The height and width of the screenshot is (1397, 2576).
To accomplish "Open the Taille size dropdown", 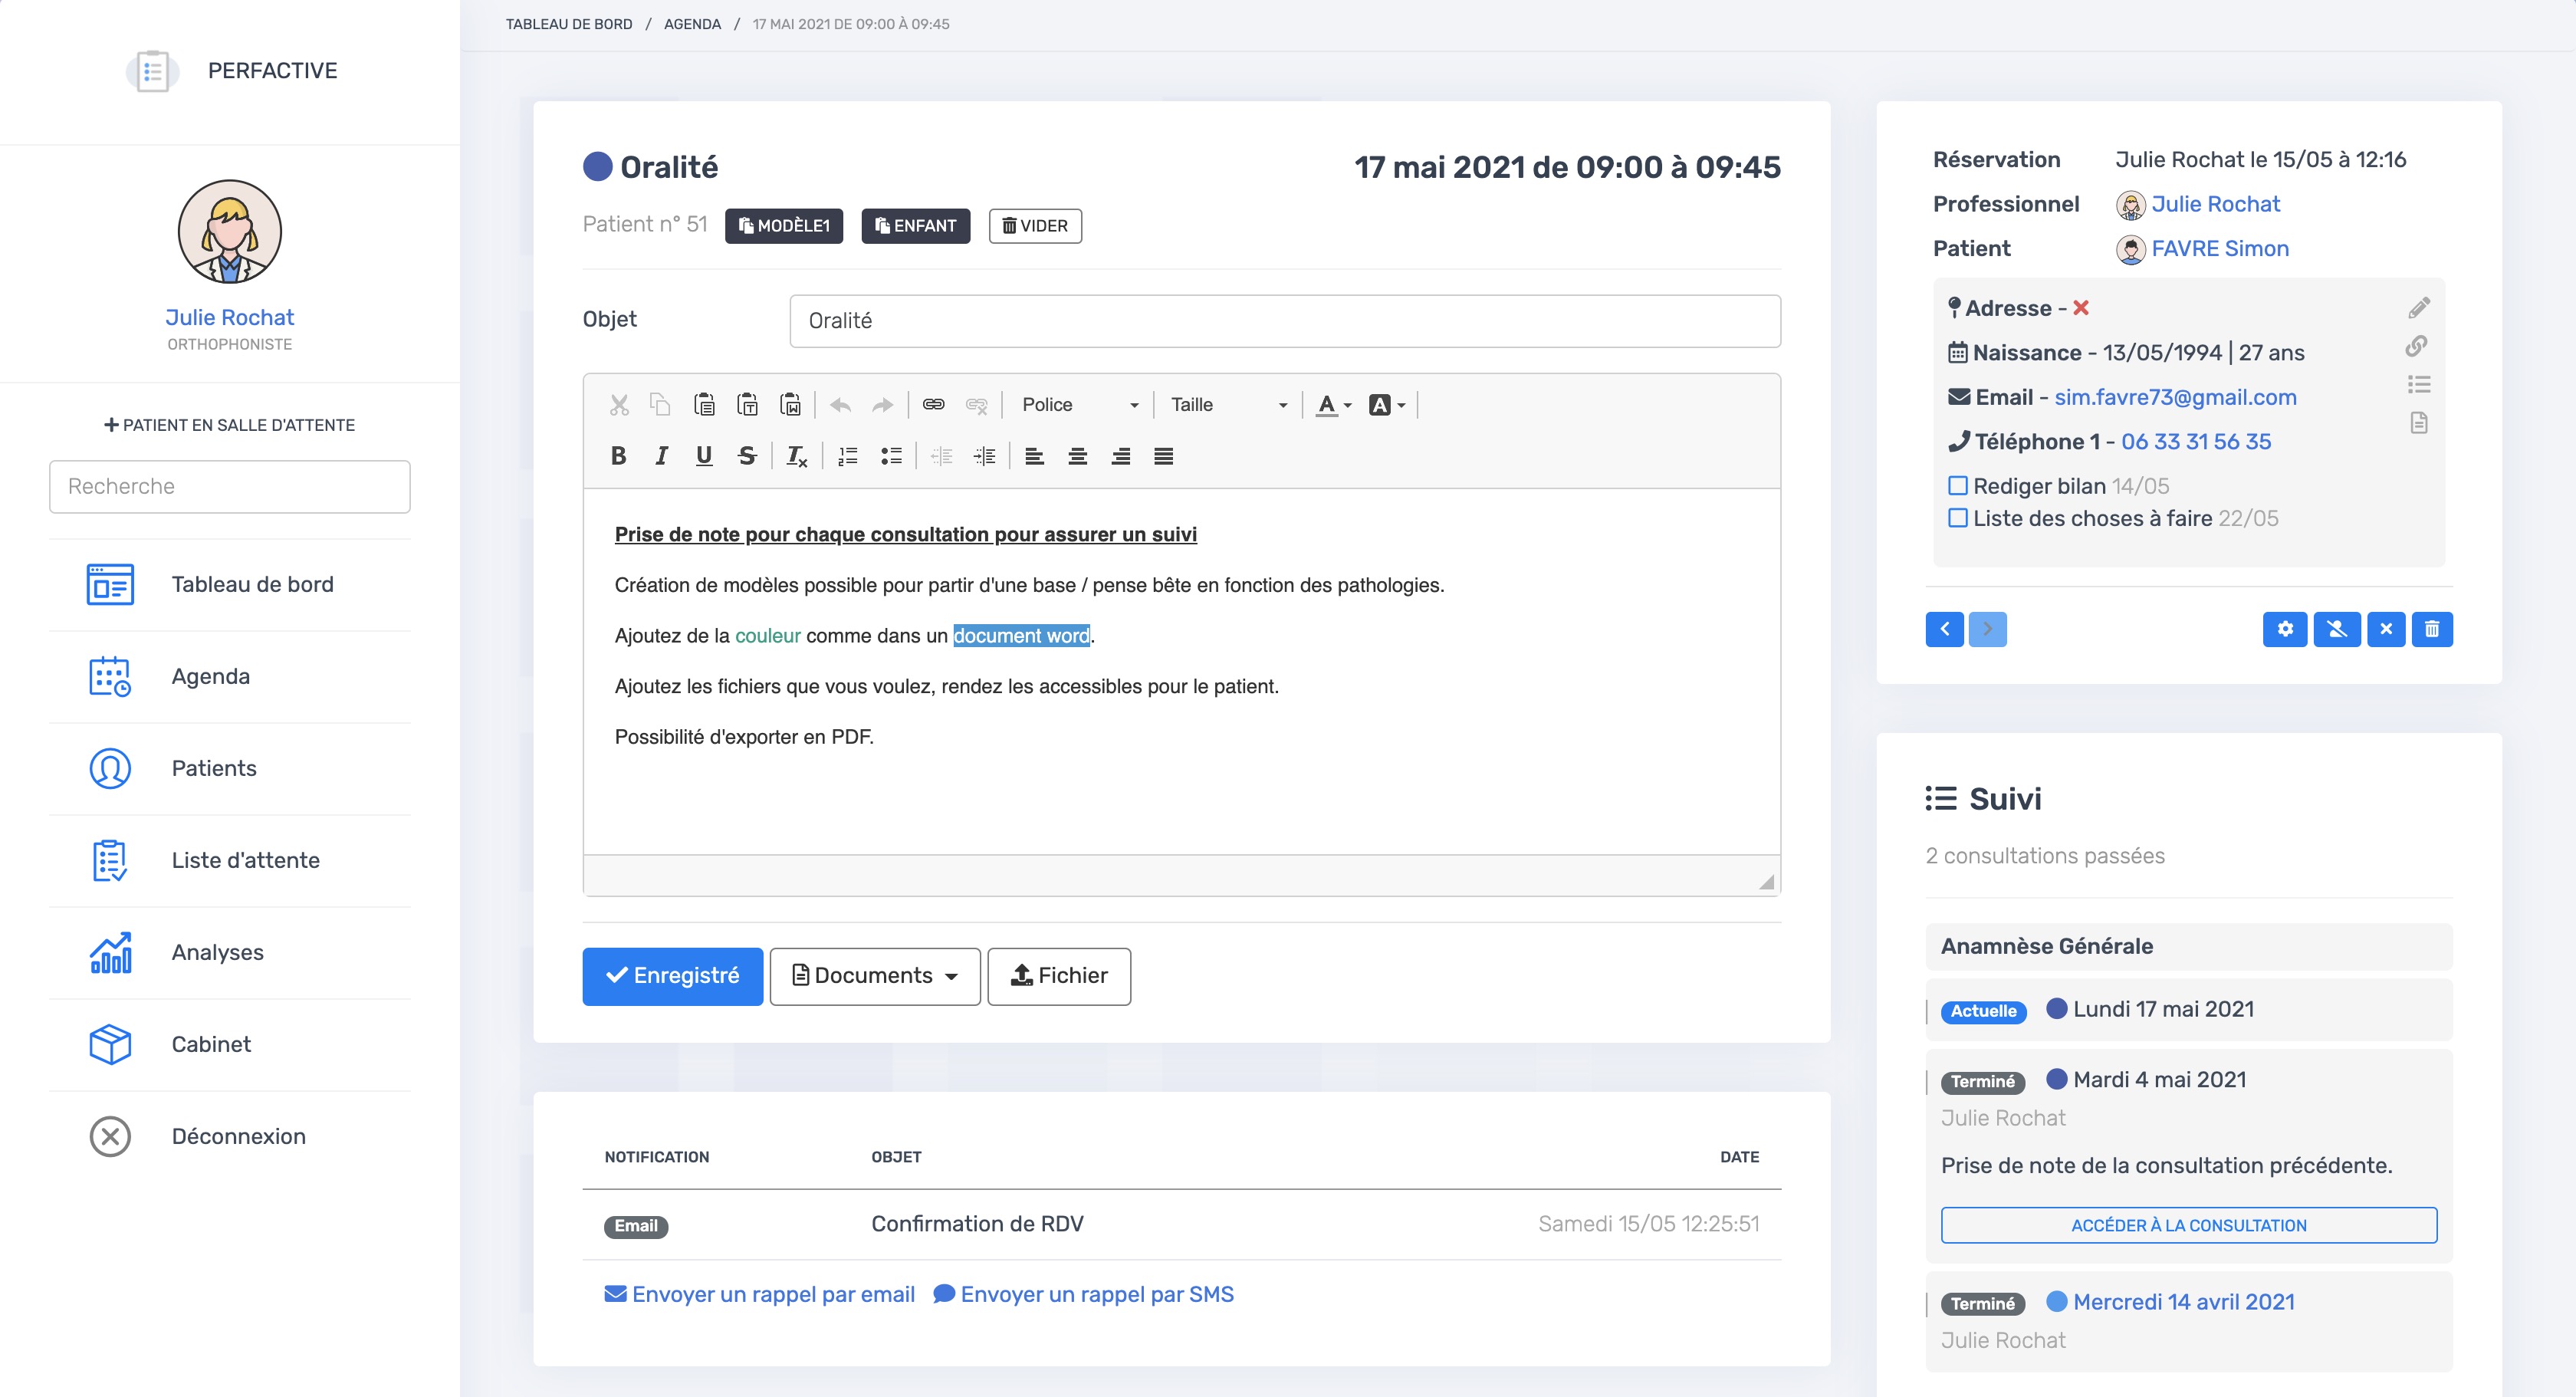I will [1228, 404].
